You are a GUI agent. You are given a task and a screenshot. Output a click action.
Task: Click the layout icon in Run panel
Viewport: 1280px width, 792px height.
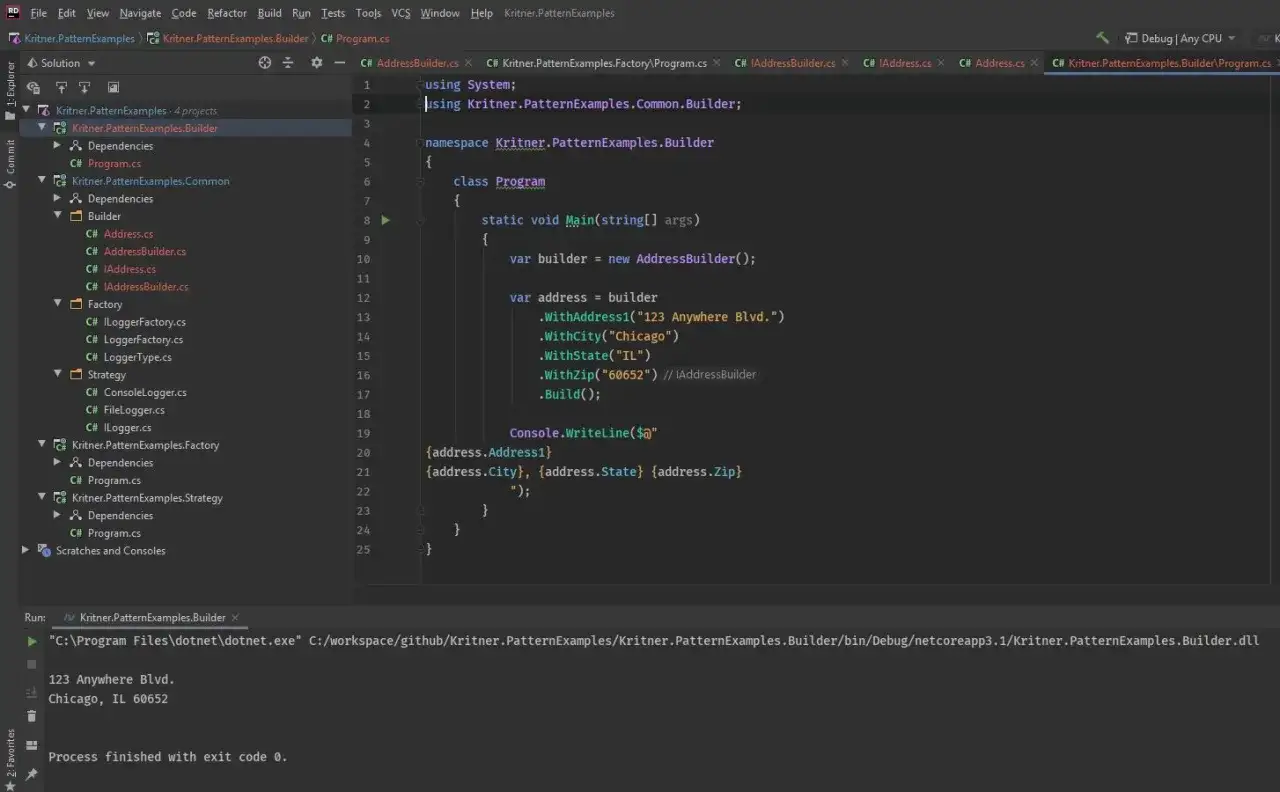coord(32,745)
